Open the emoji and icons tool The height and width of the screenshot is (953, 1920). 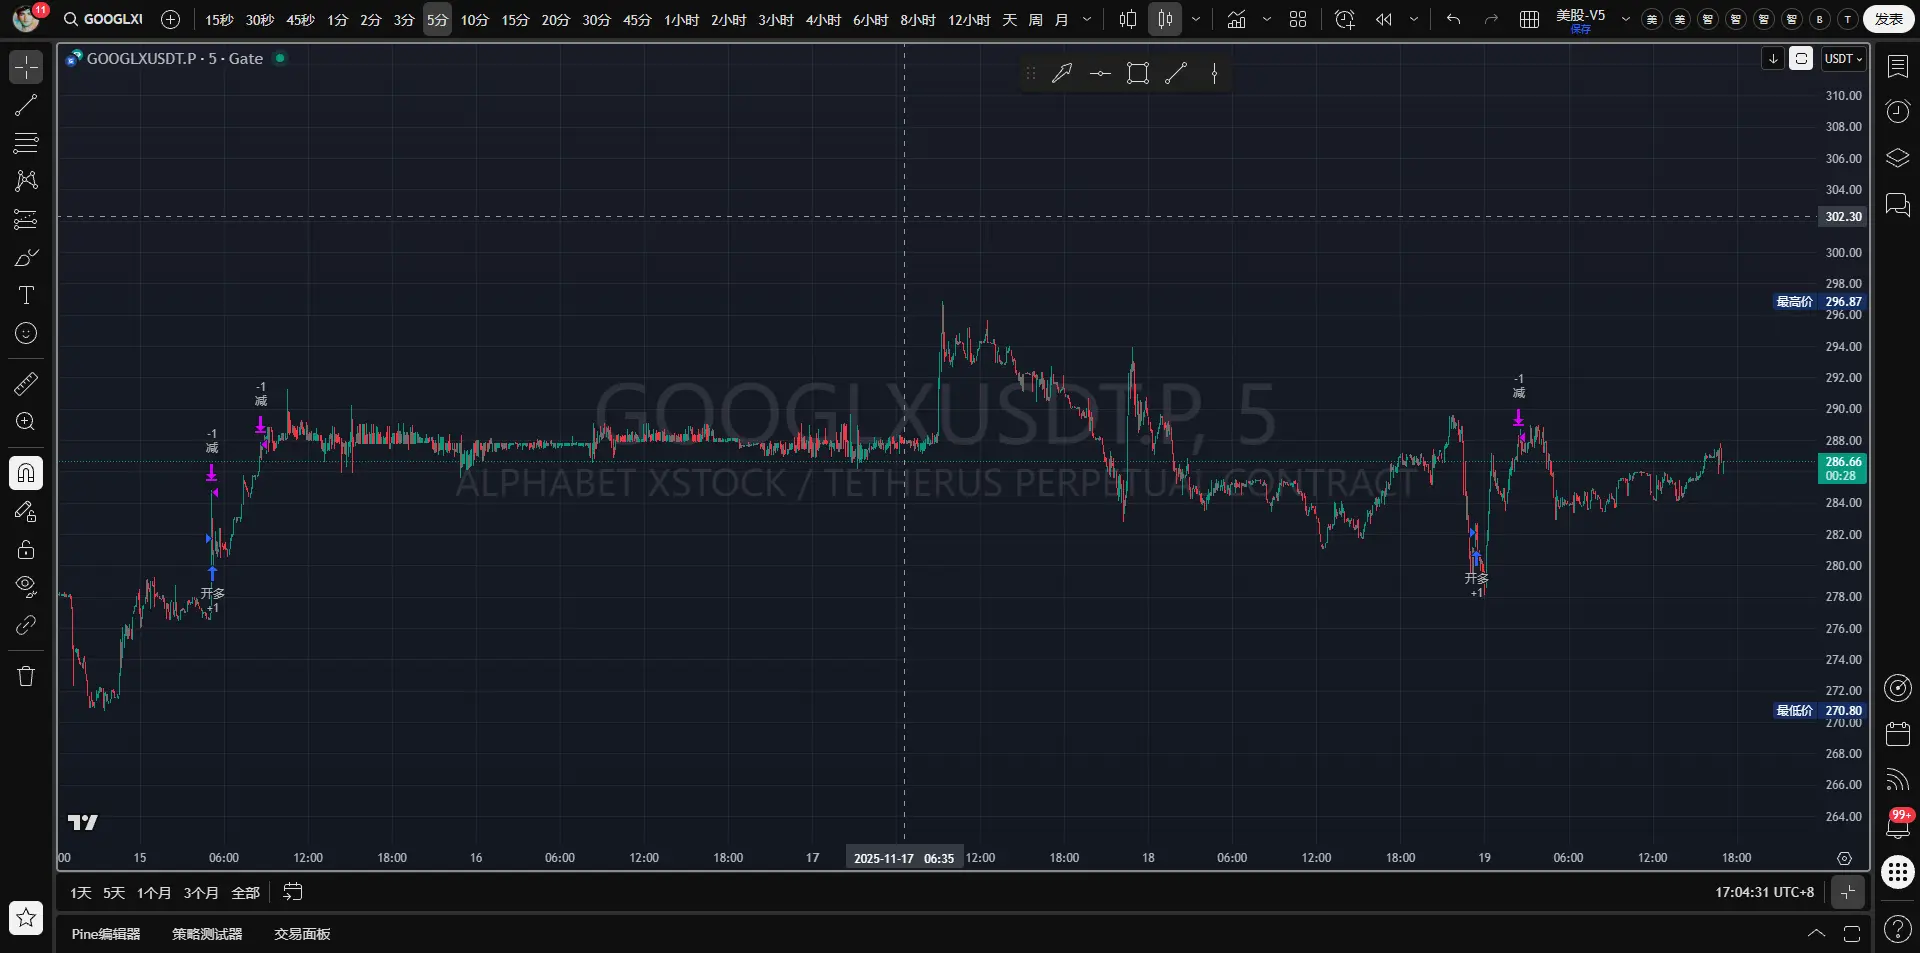tap(26, 333)
